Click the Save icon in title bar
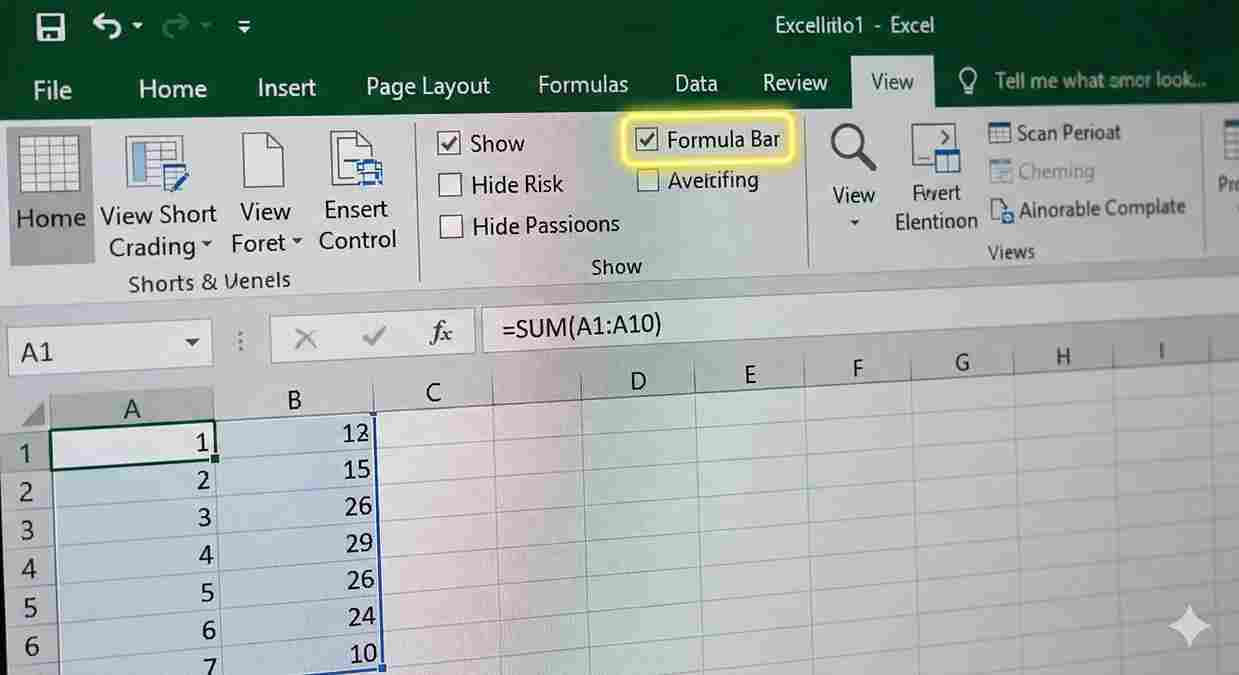1239x675 pixels. pyautogui.click(x=50, y=27)
